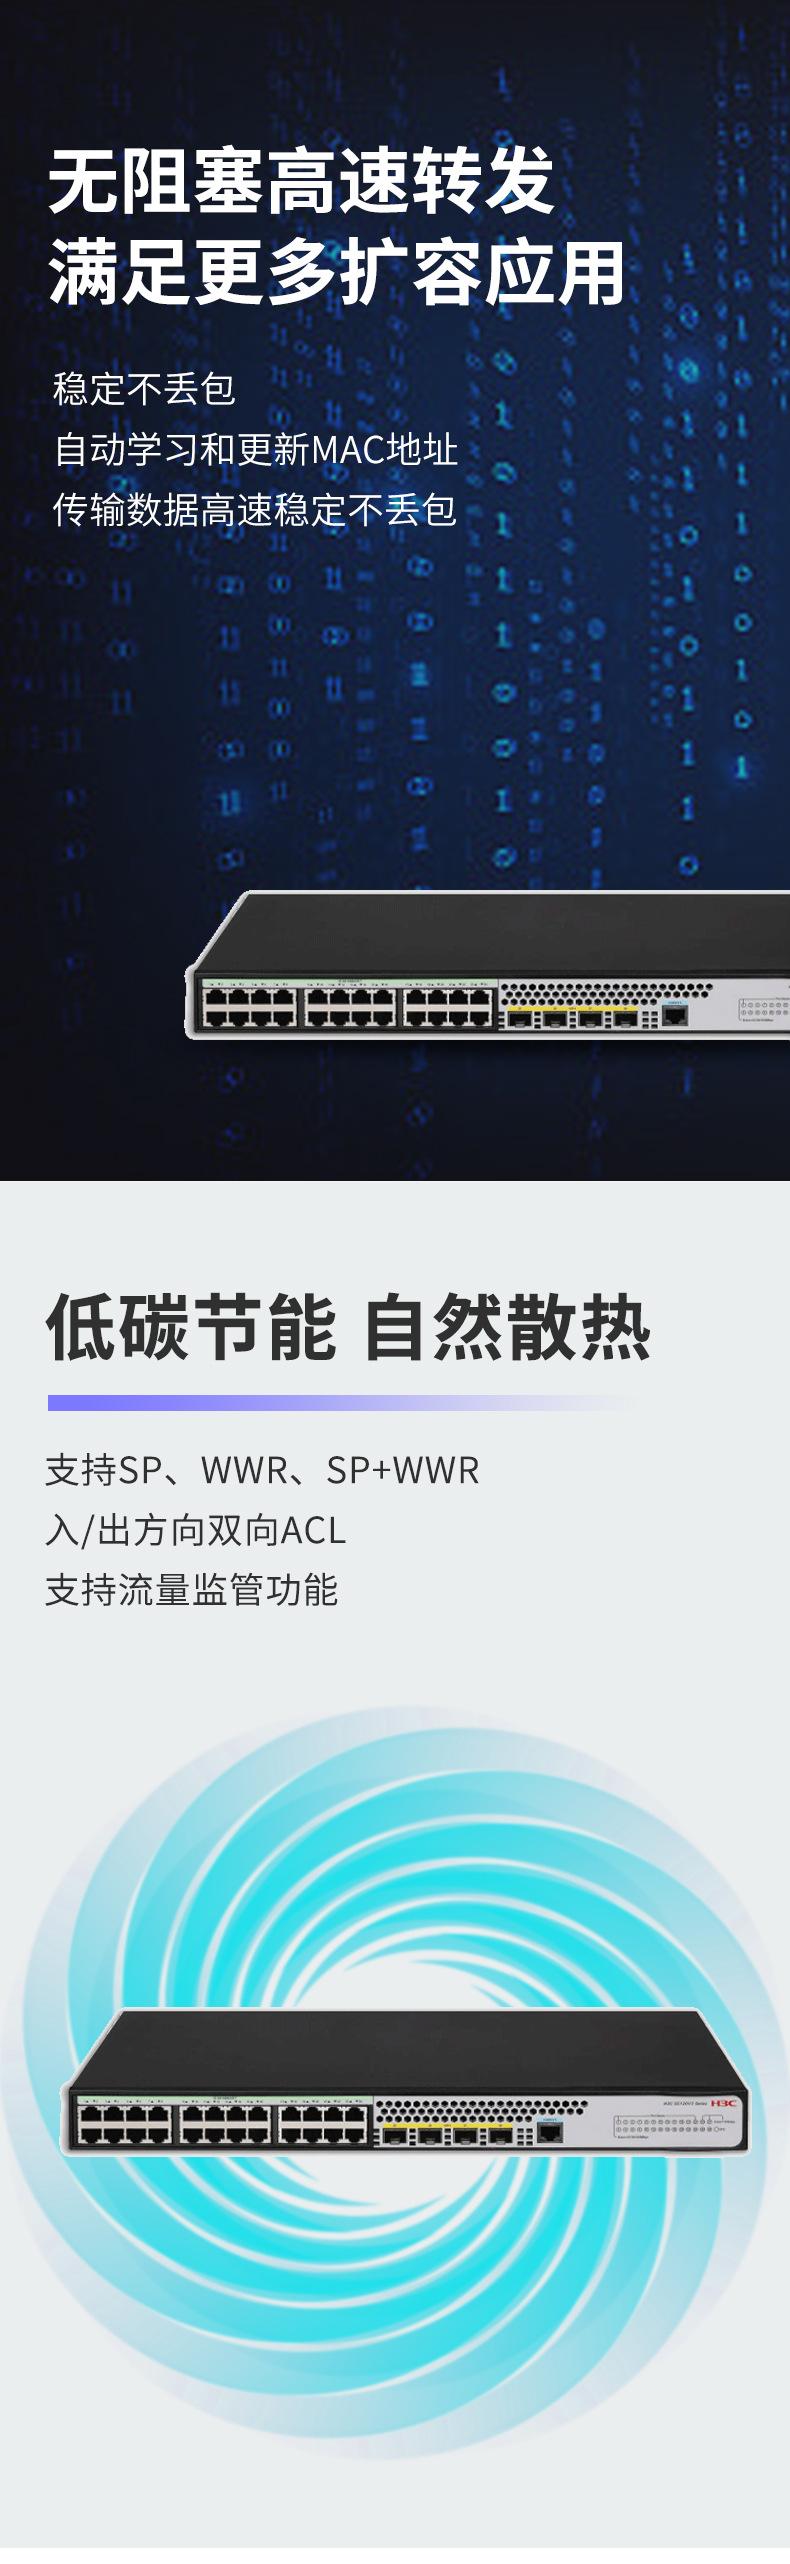This screenshot has height=2564, width=790.
Task: Click the headline 无阻塞高速转发
Action: [x=301, y=182]
